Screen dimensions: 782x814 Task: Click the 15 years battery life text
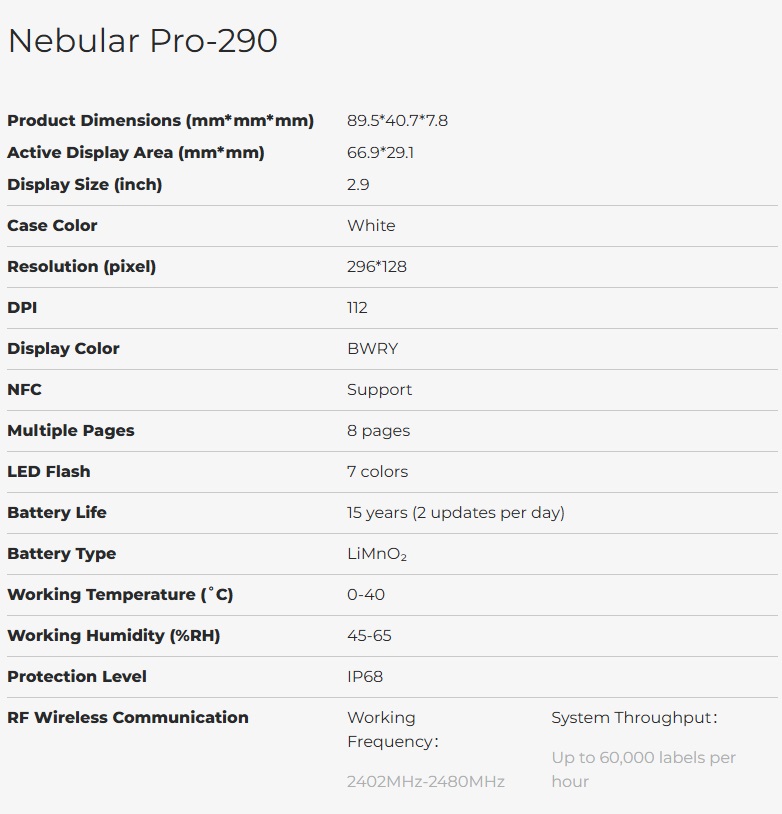[455, 513]
